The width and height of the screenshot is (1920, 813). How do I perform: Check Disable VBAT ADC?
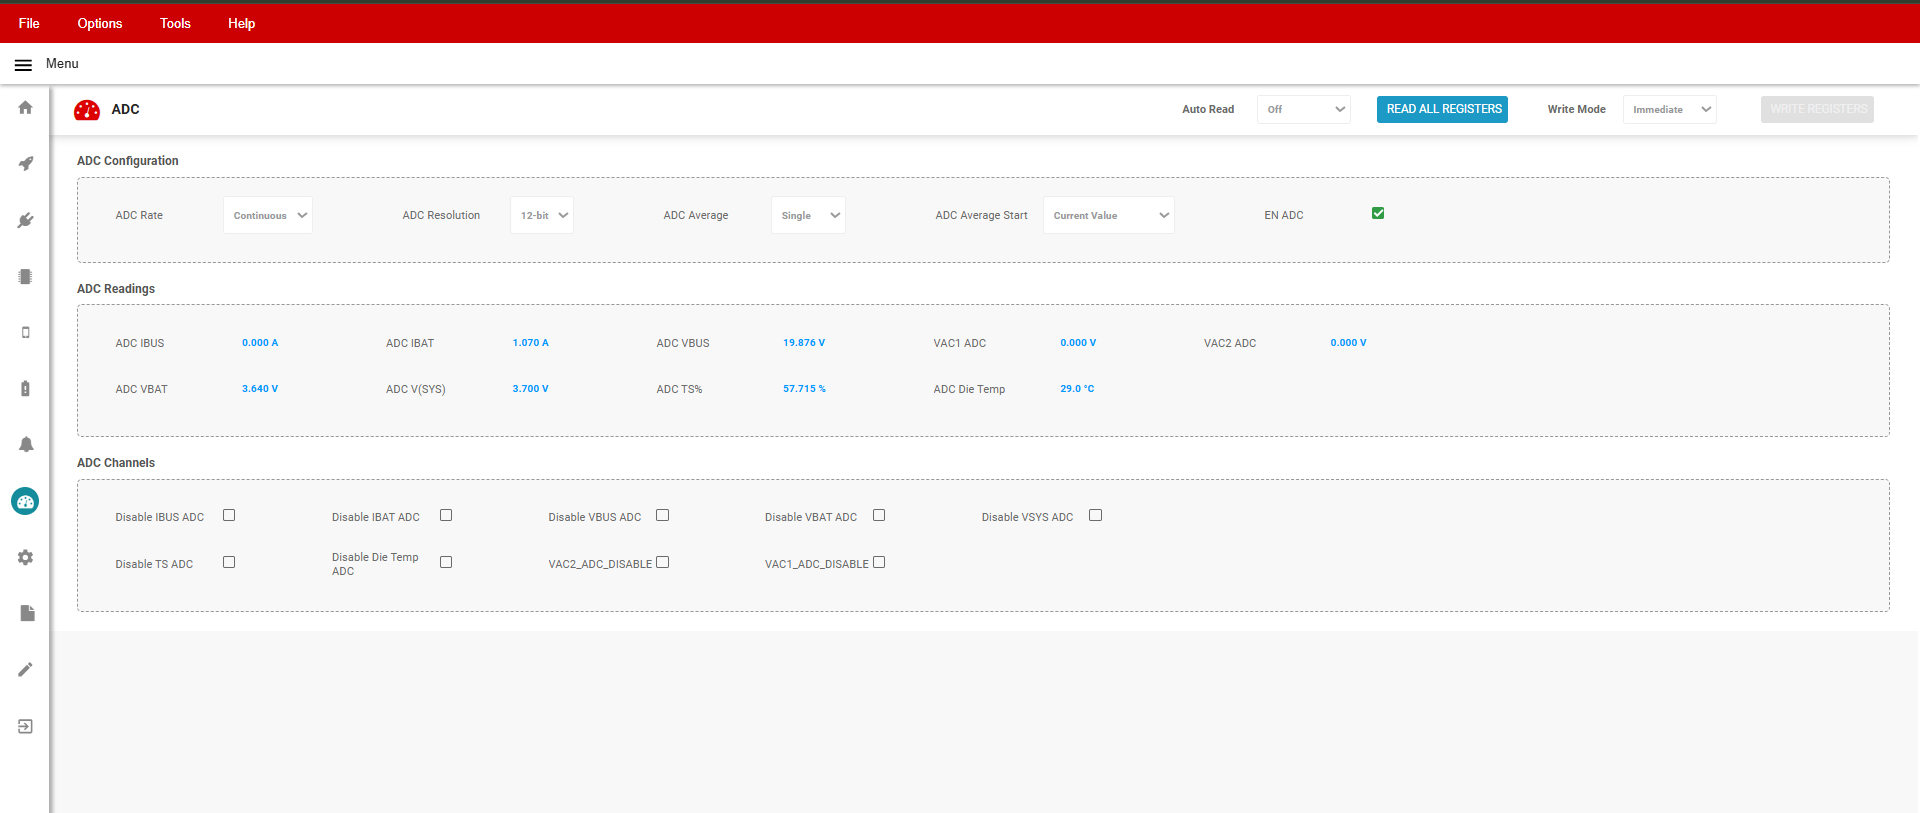[x=879, y=515]
